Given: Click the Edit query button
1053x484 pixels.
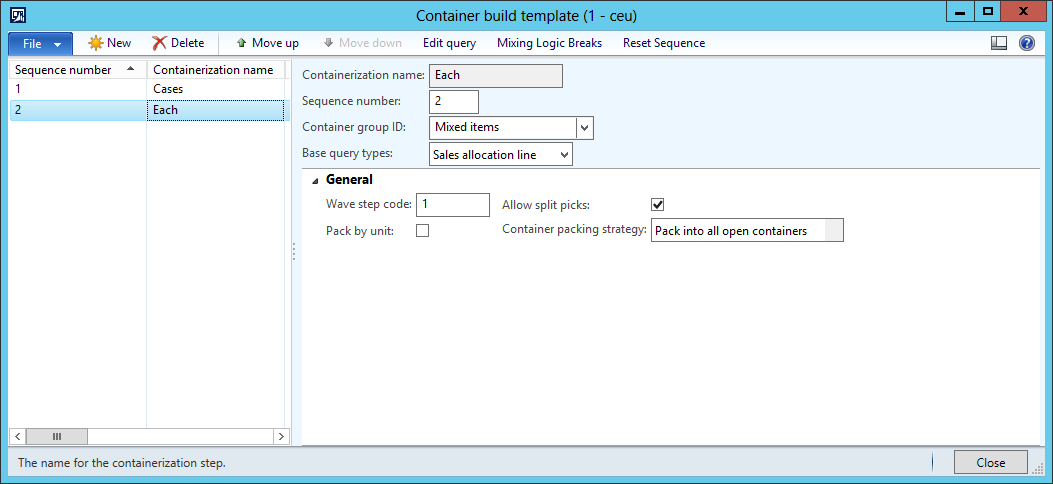Looking at the screenshot, I should 449,43.
